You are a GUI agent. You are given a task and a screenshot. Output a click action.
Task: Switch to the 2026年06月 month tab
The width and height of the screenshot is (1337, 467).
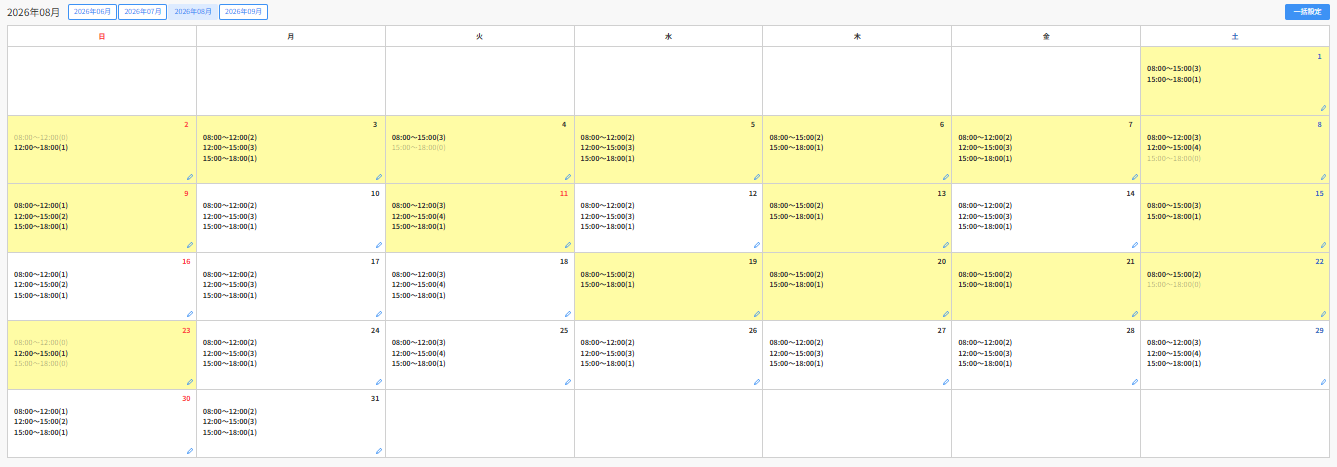point(92,12)
